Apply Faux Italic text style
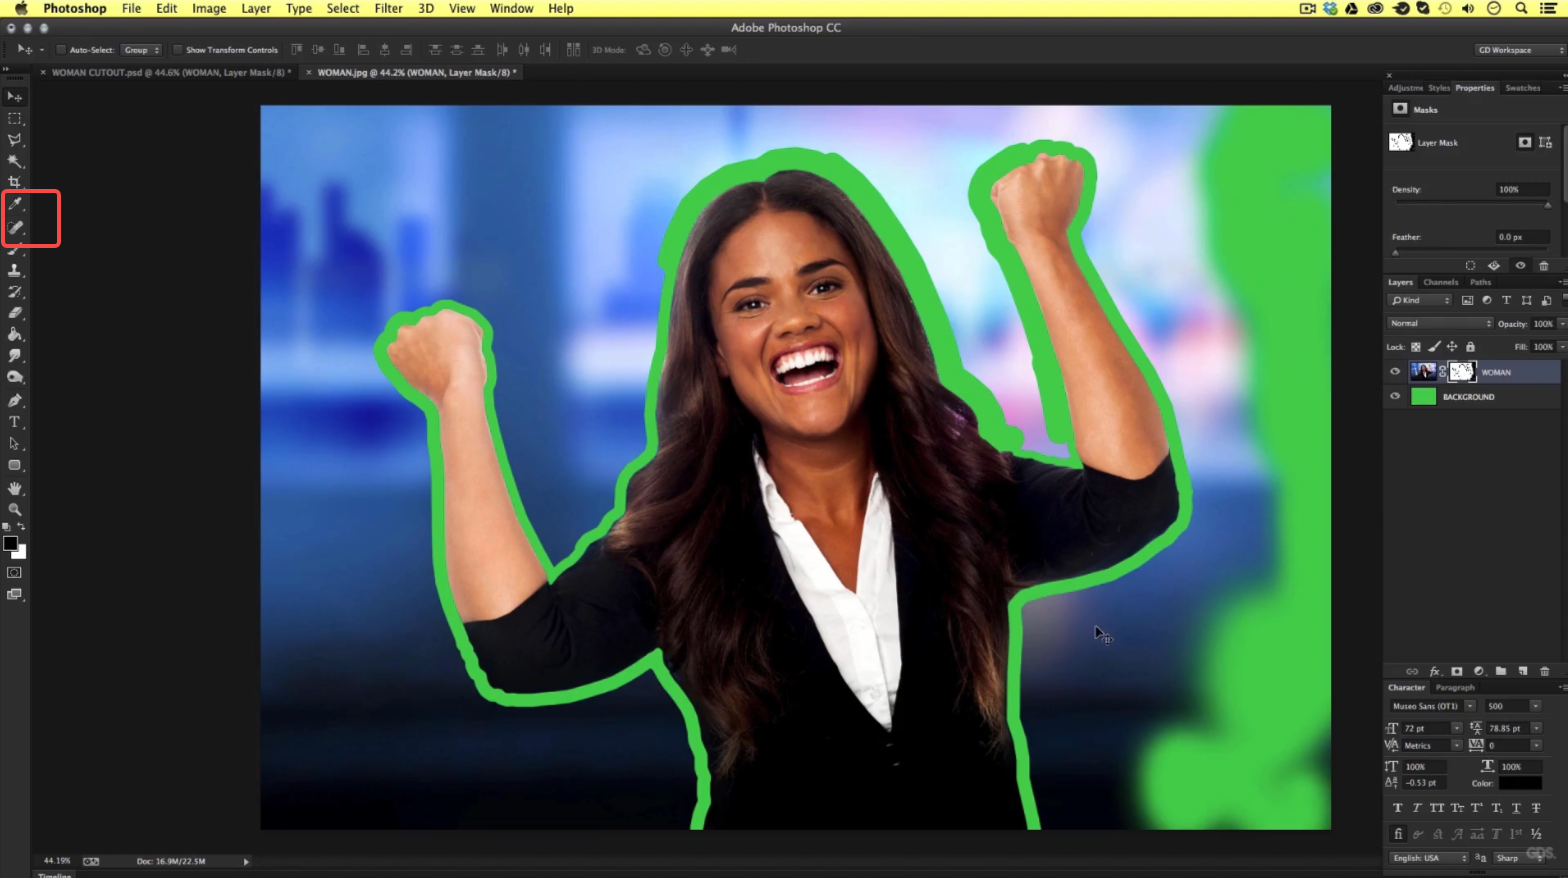The image size is (1568, 878). 1417,808
